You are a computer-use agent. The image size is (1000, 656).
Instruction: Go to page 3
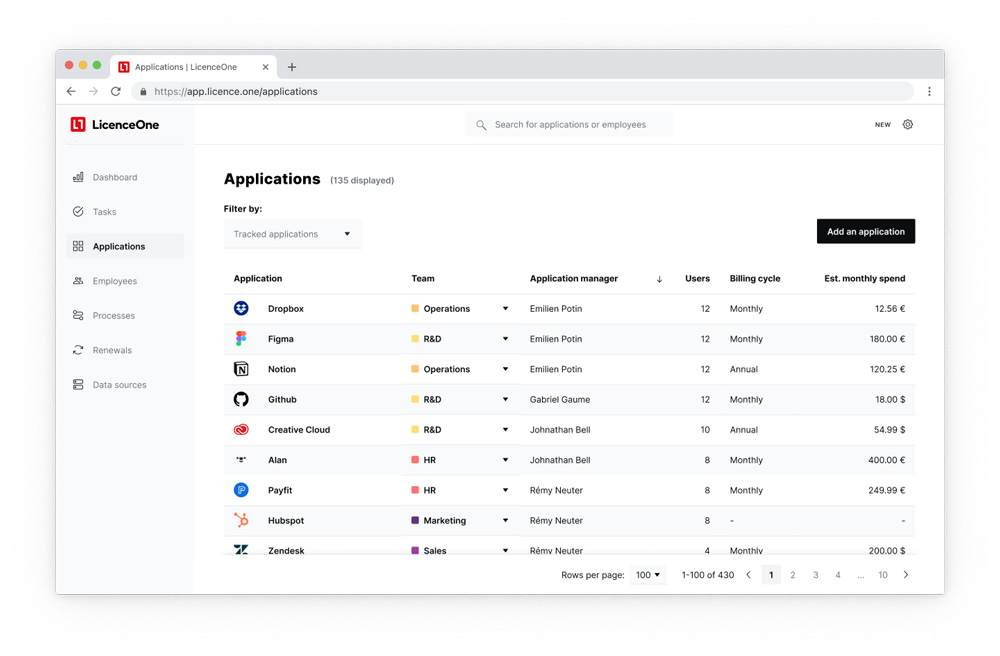(815, 575)
